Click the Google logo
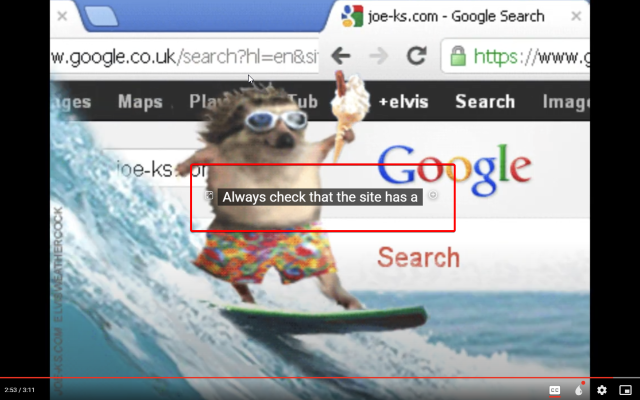The image size is (640, 400). [454, 170]
